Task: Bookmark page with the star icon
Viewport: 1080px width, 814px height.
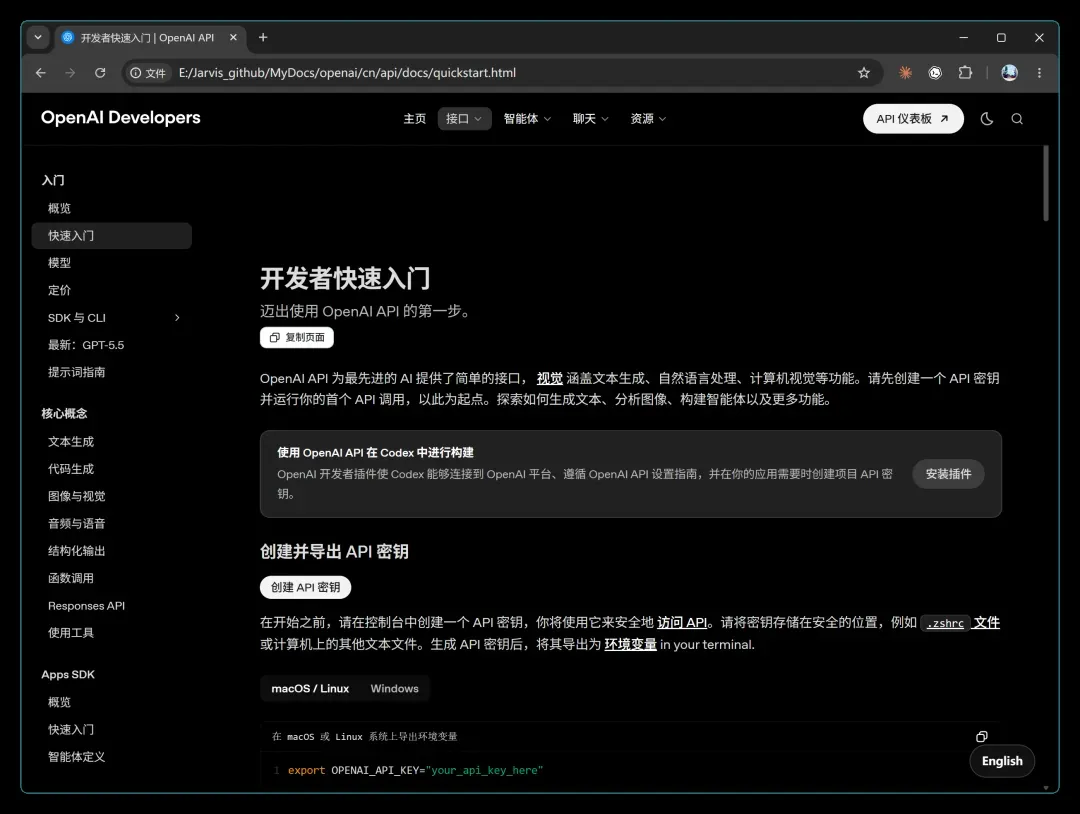Action: pos(864,73)
